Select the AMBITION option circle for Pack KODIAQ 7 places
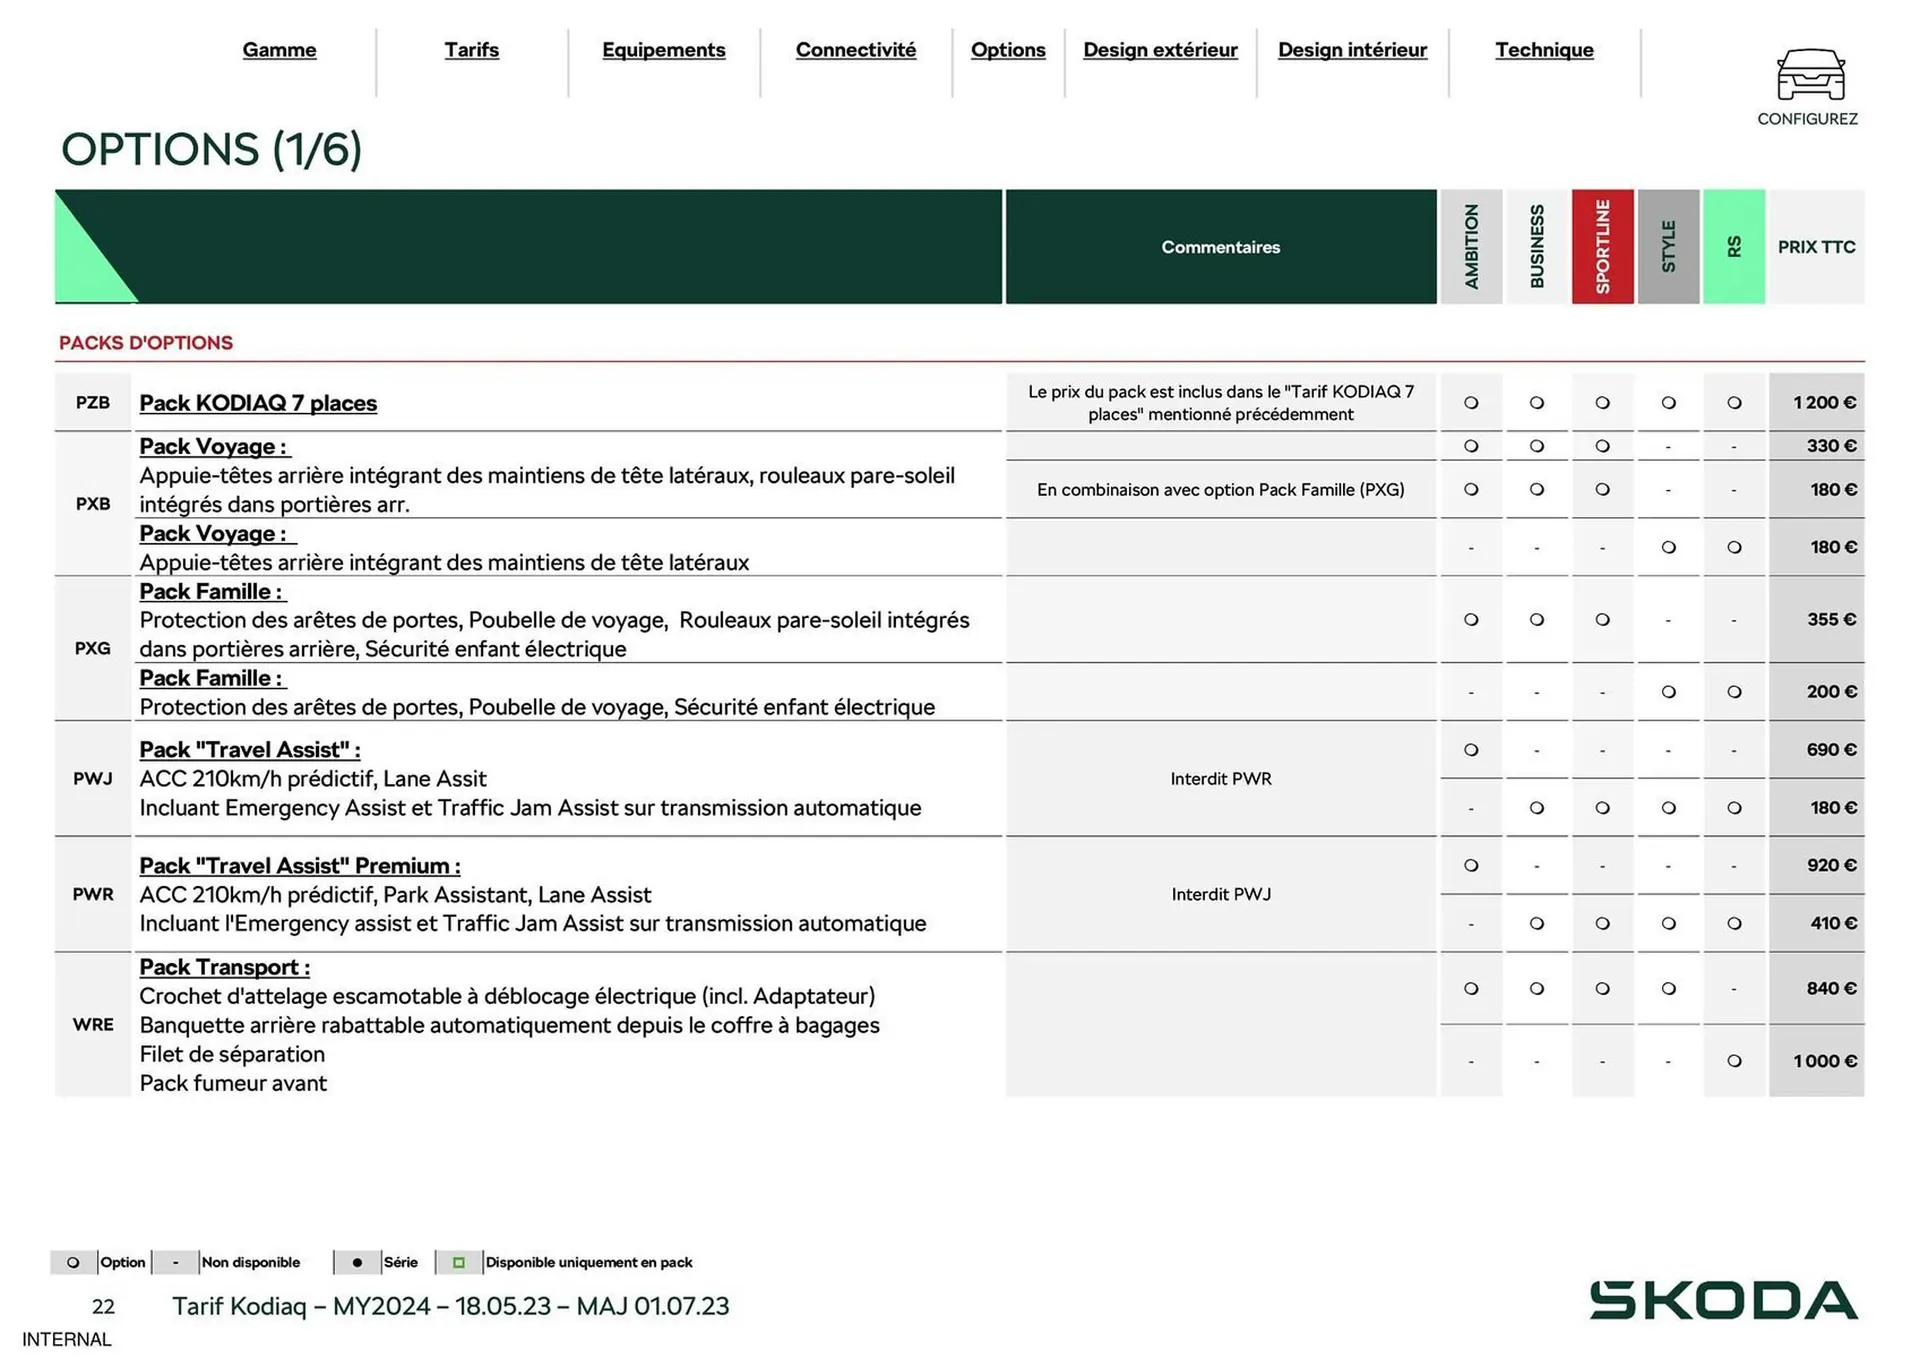Screen dimensions: 1920x1358 tap(1470, 402)
